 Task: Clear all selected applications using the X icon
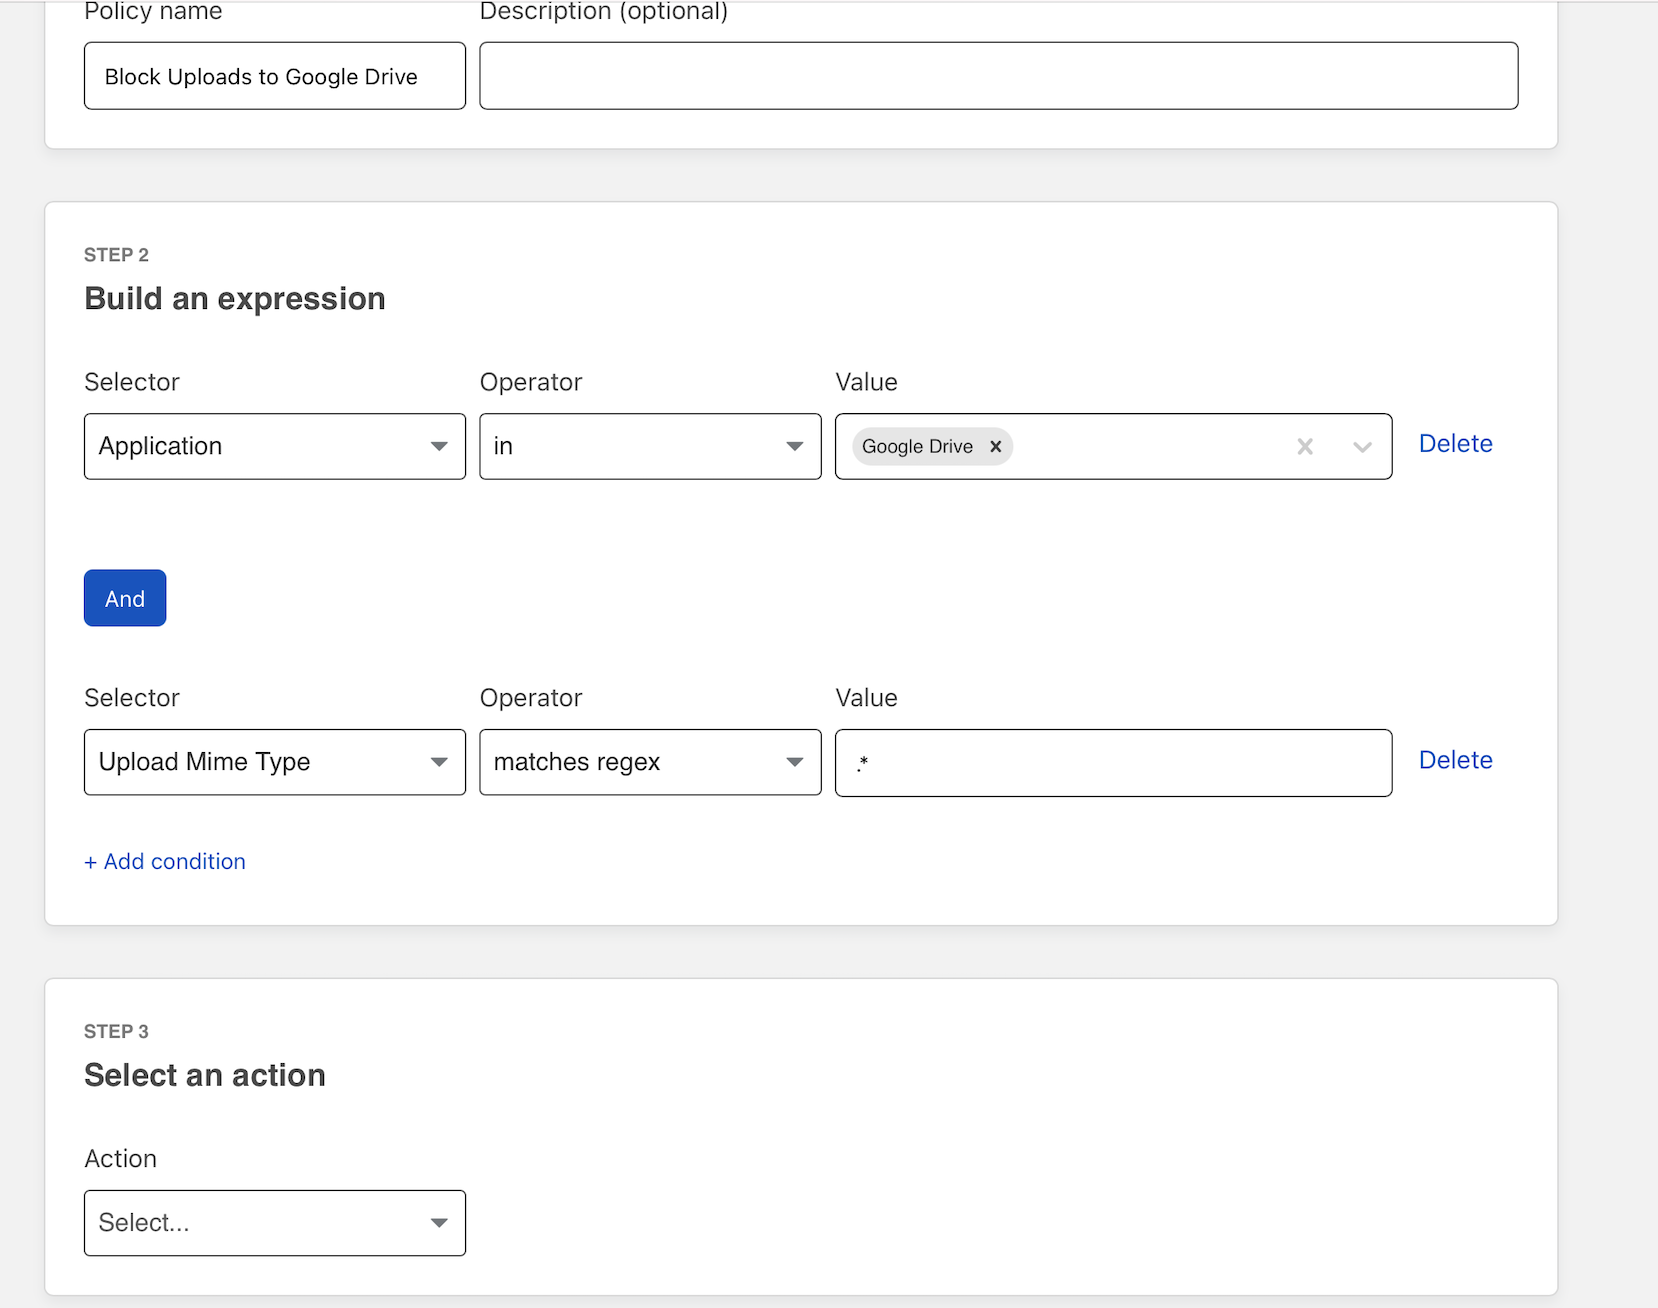click(x=1305, y=447)
